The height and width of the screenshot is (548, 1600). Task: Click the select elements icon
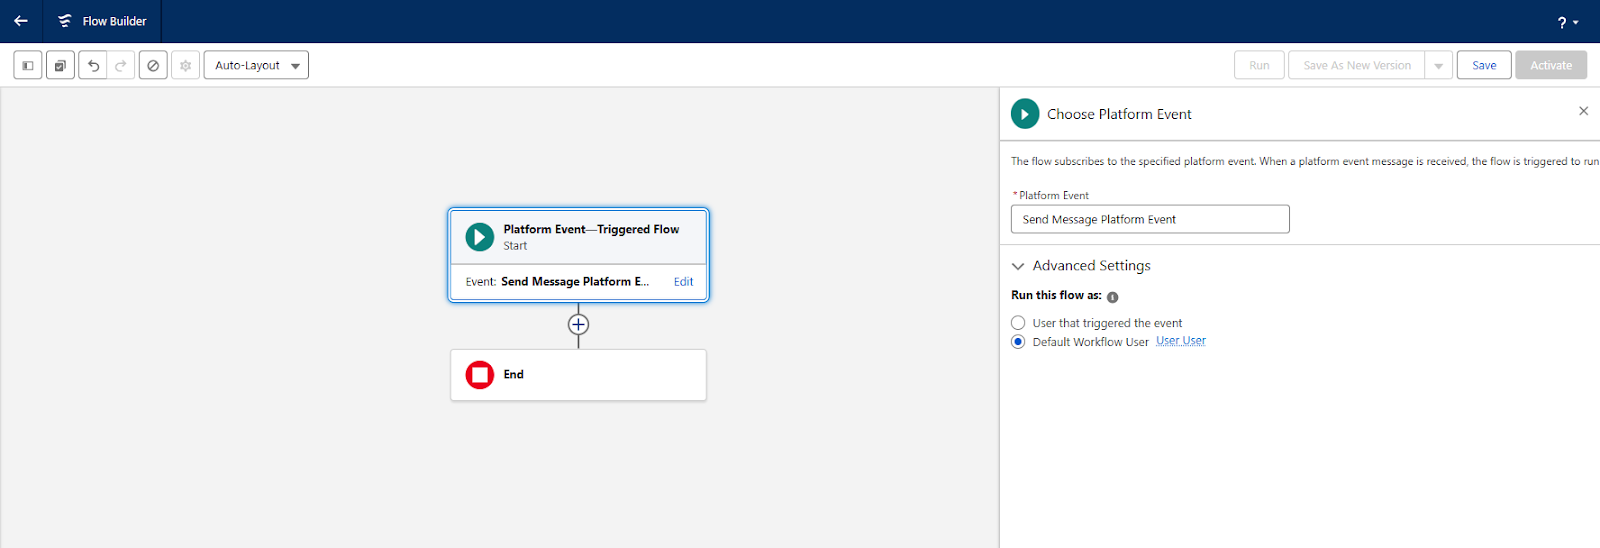coord(60,66)
